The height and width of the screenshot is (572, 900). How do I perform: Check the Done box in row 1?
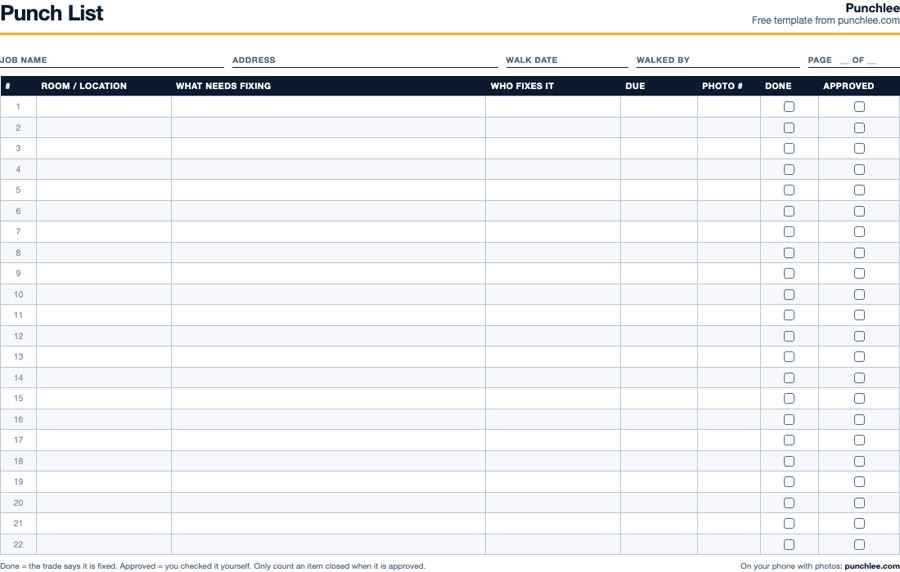coord(789,107)
